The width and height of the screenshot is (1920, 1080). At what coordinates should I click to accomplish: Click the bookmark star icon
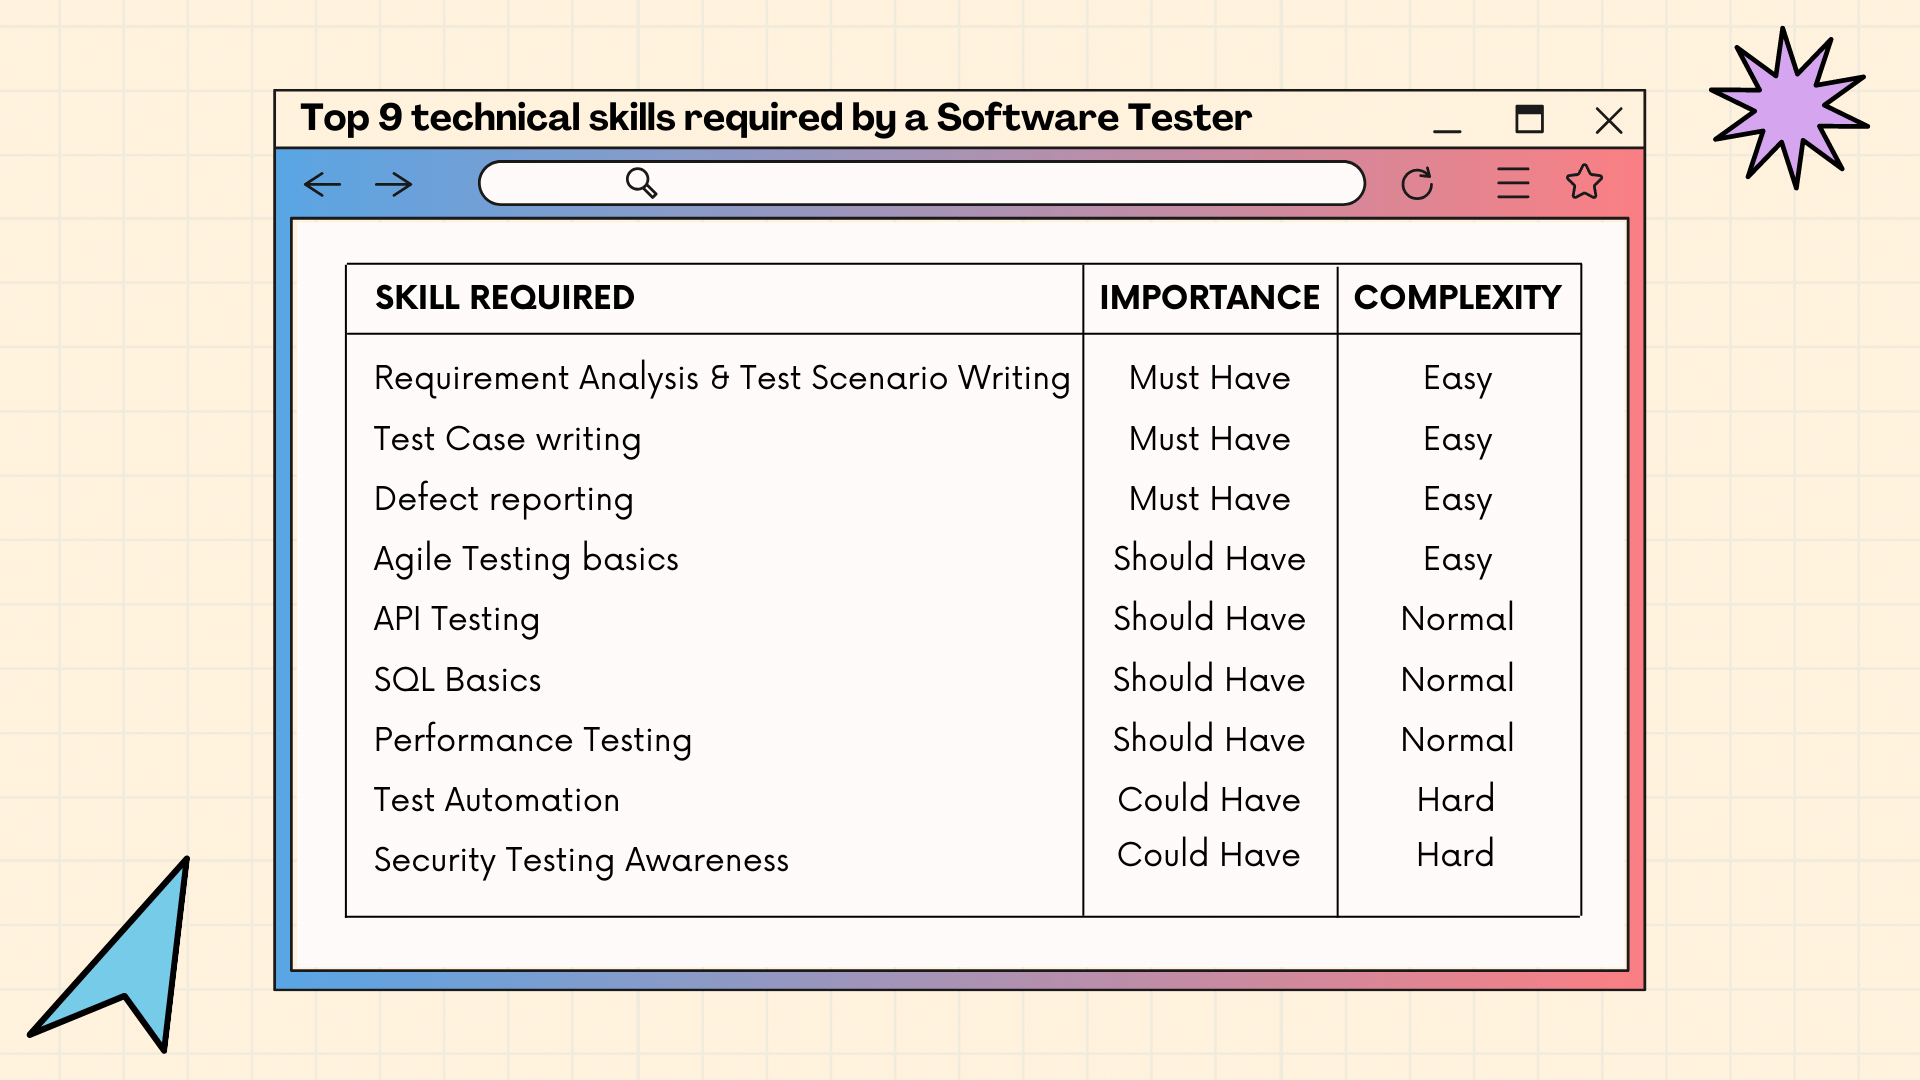tap(1588, 182)
